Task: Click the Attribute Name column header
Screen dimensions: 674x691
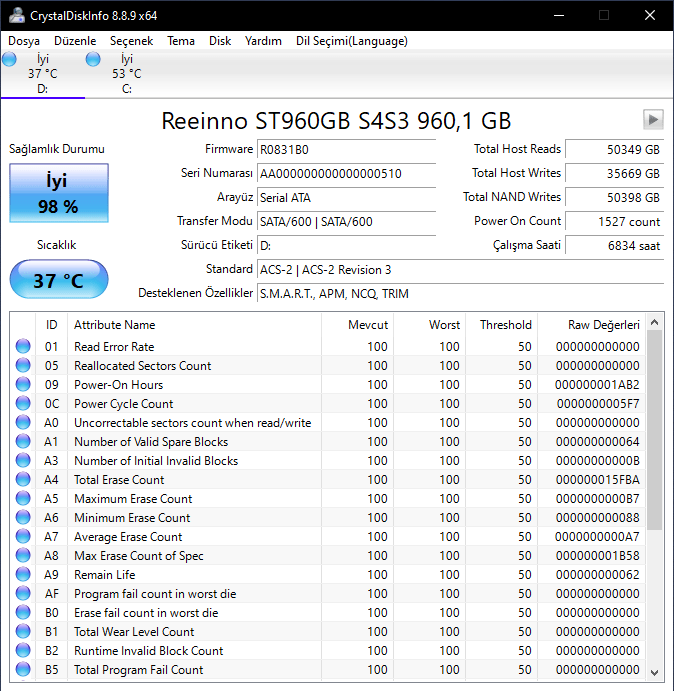Action: pos(115,325)
